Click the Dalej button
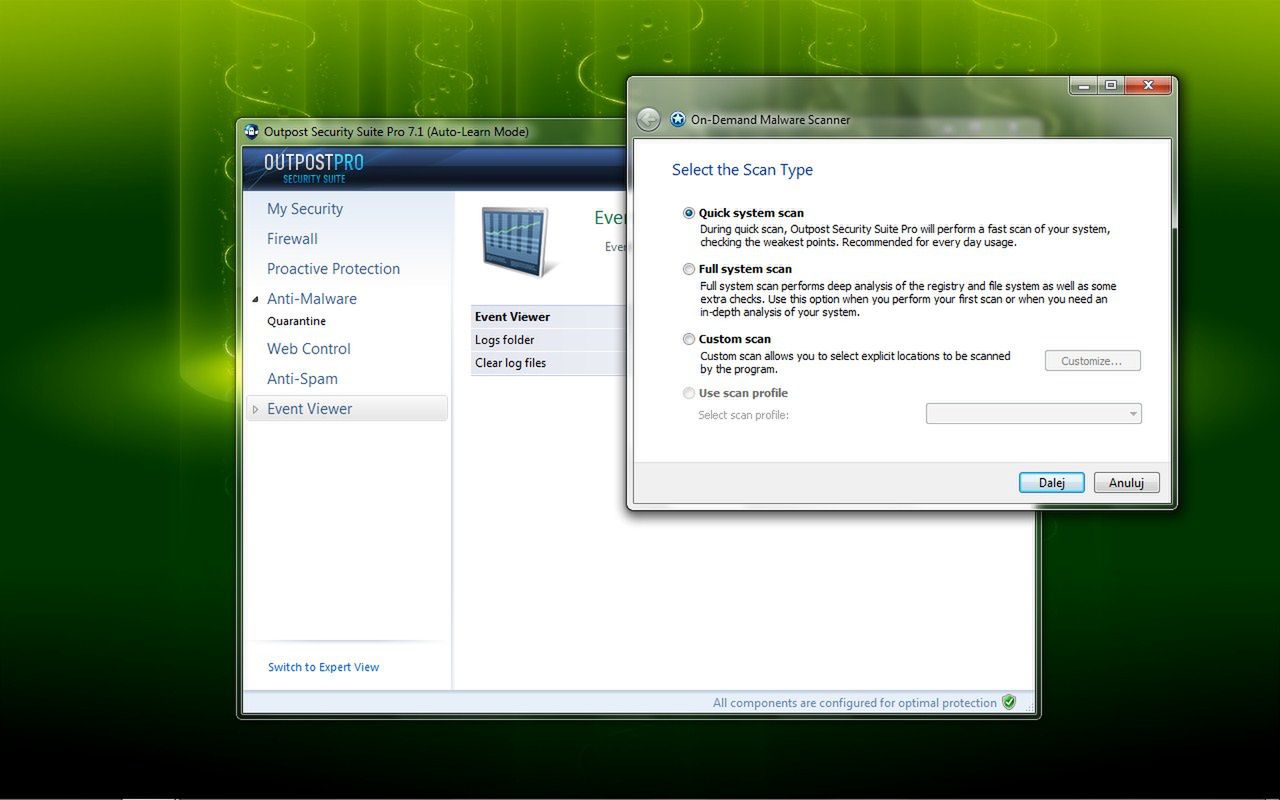 1052,483
